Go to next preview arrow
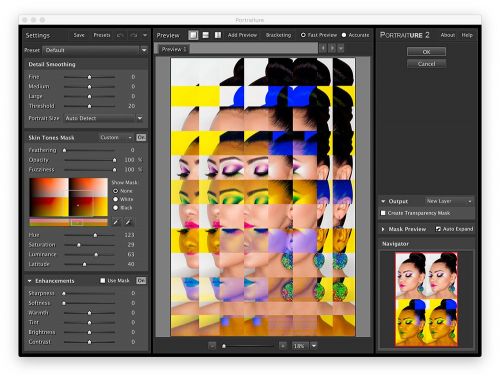500x379 pixels. [332, 48]
